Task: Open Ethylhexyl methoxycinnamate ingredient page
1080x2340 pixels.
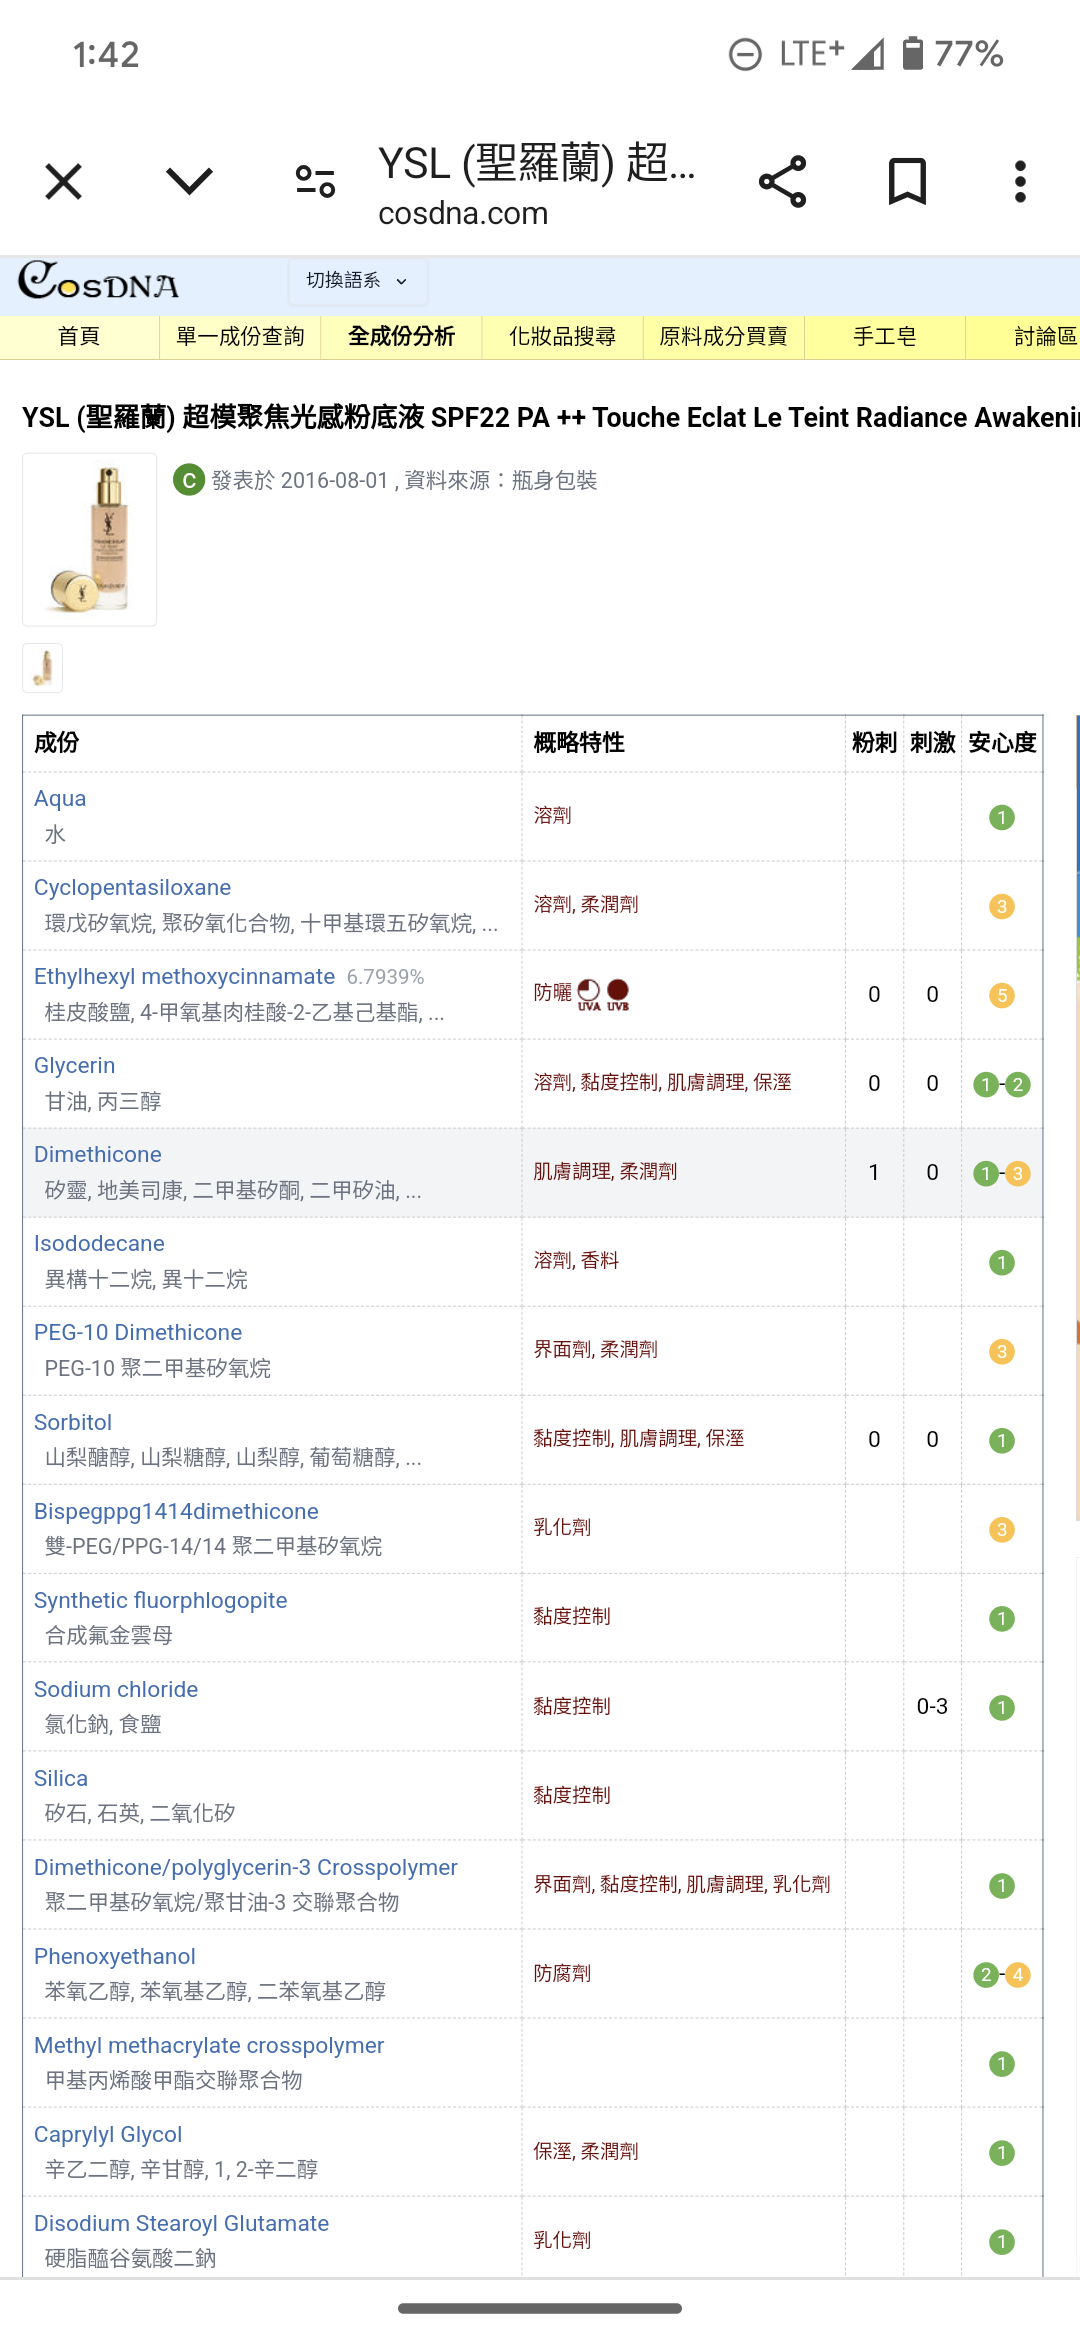Action: (x=184, y=977)
